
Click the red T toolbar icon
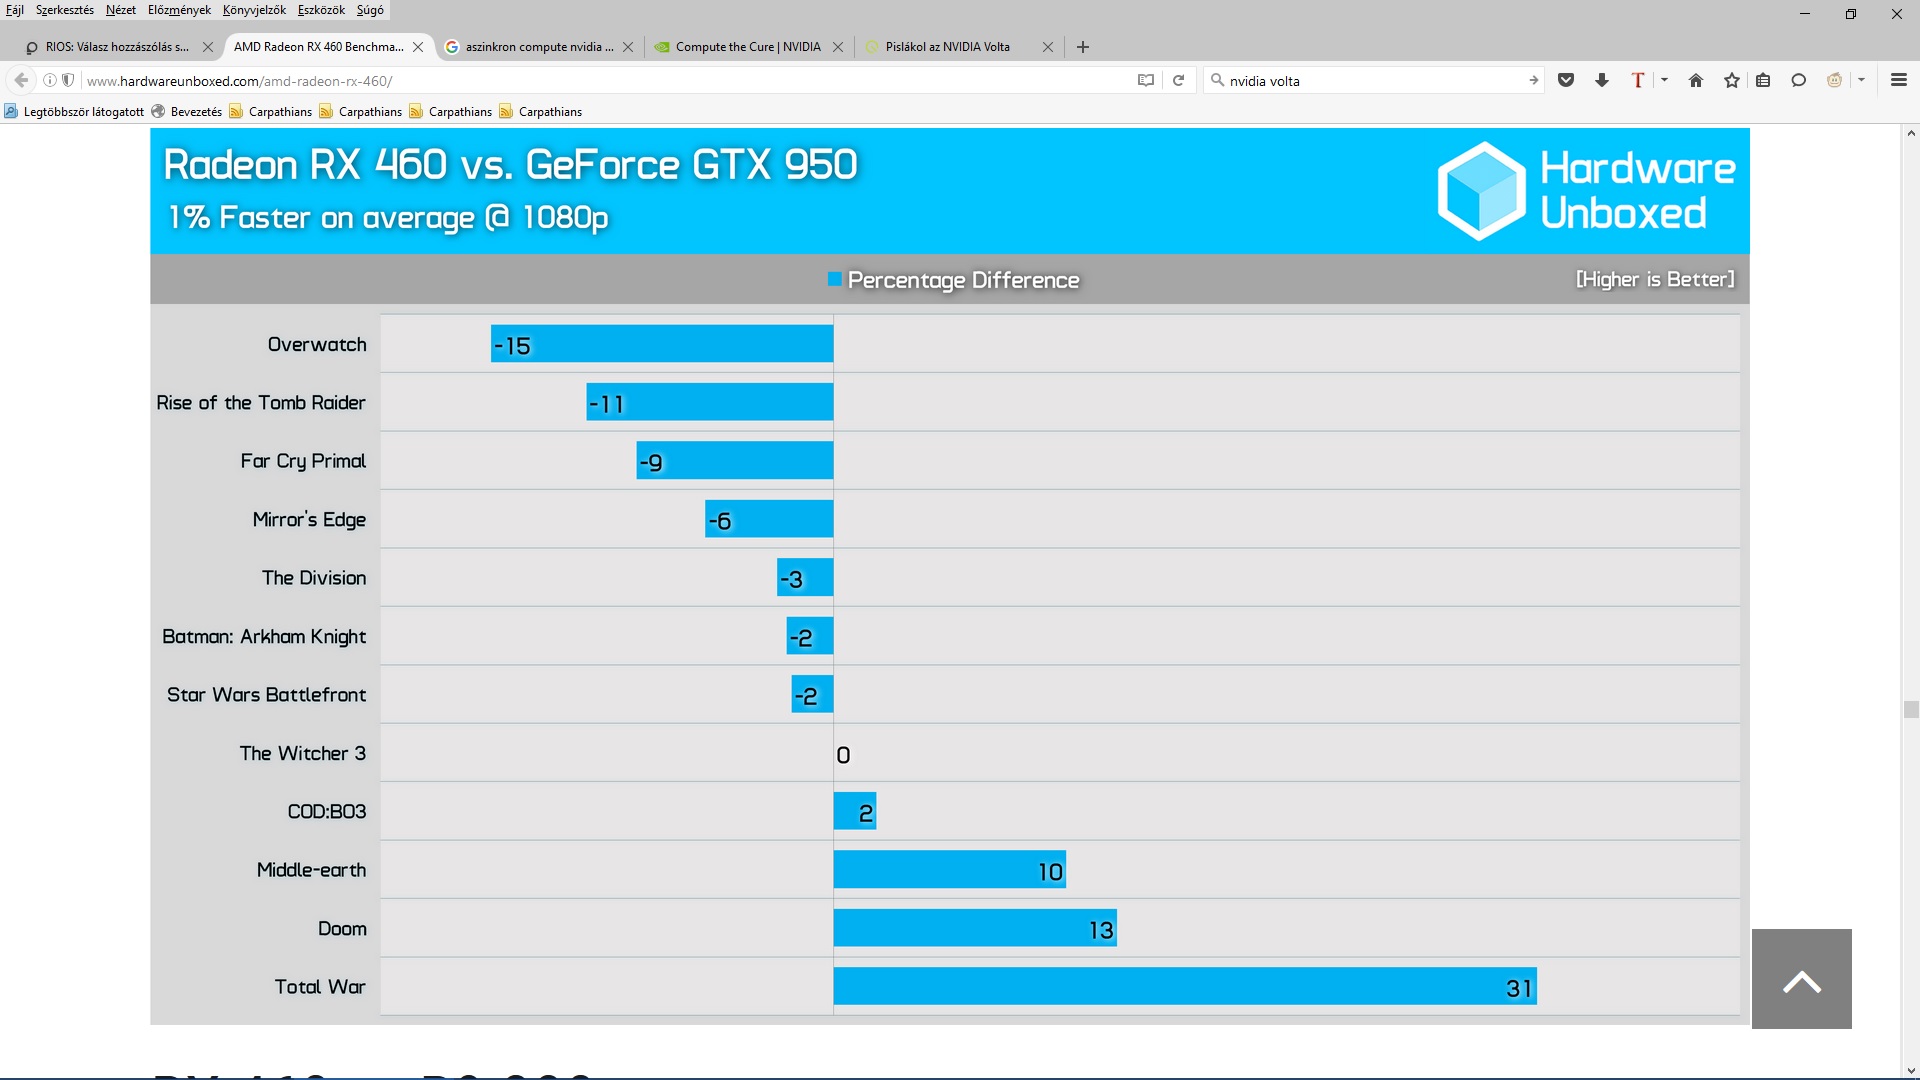coord(1638,80)
